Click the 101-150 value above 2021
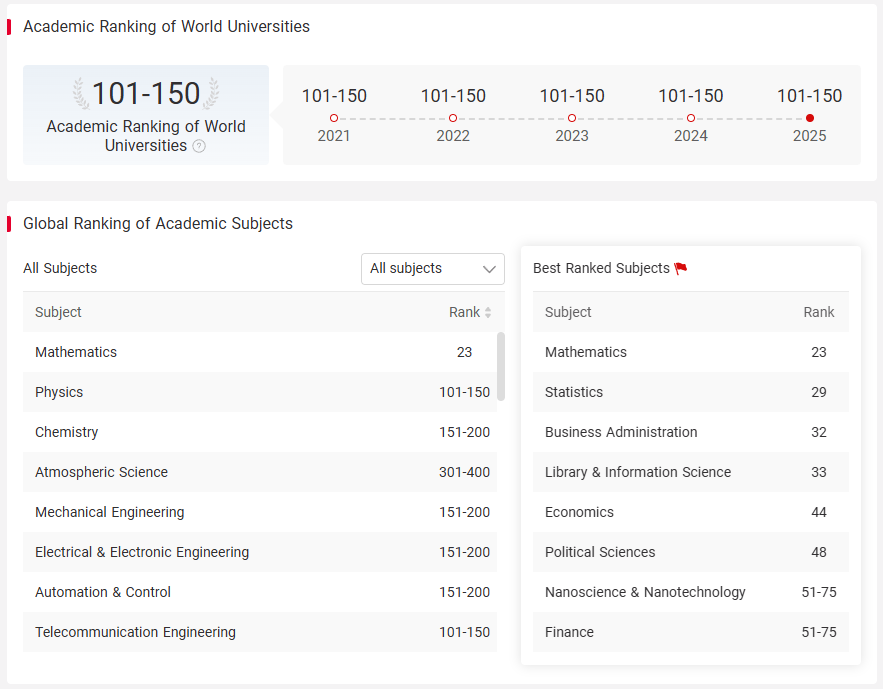 pos(334,96)
